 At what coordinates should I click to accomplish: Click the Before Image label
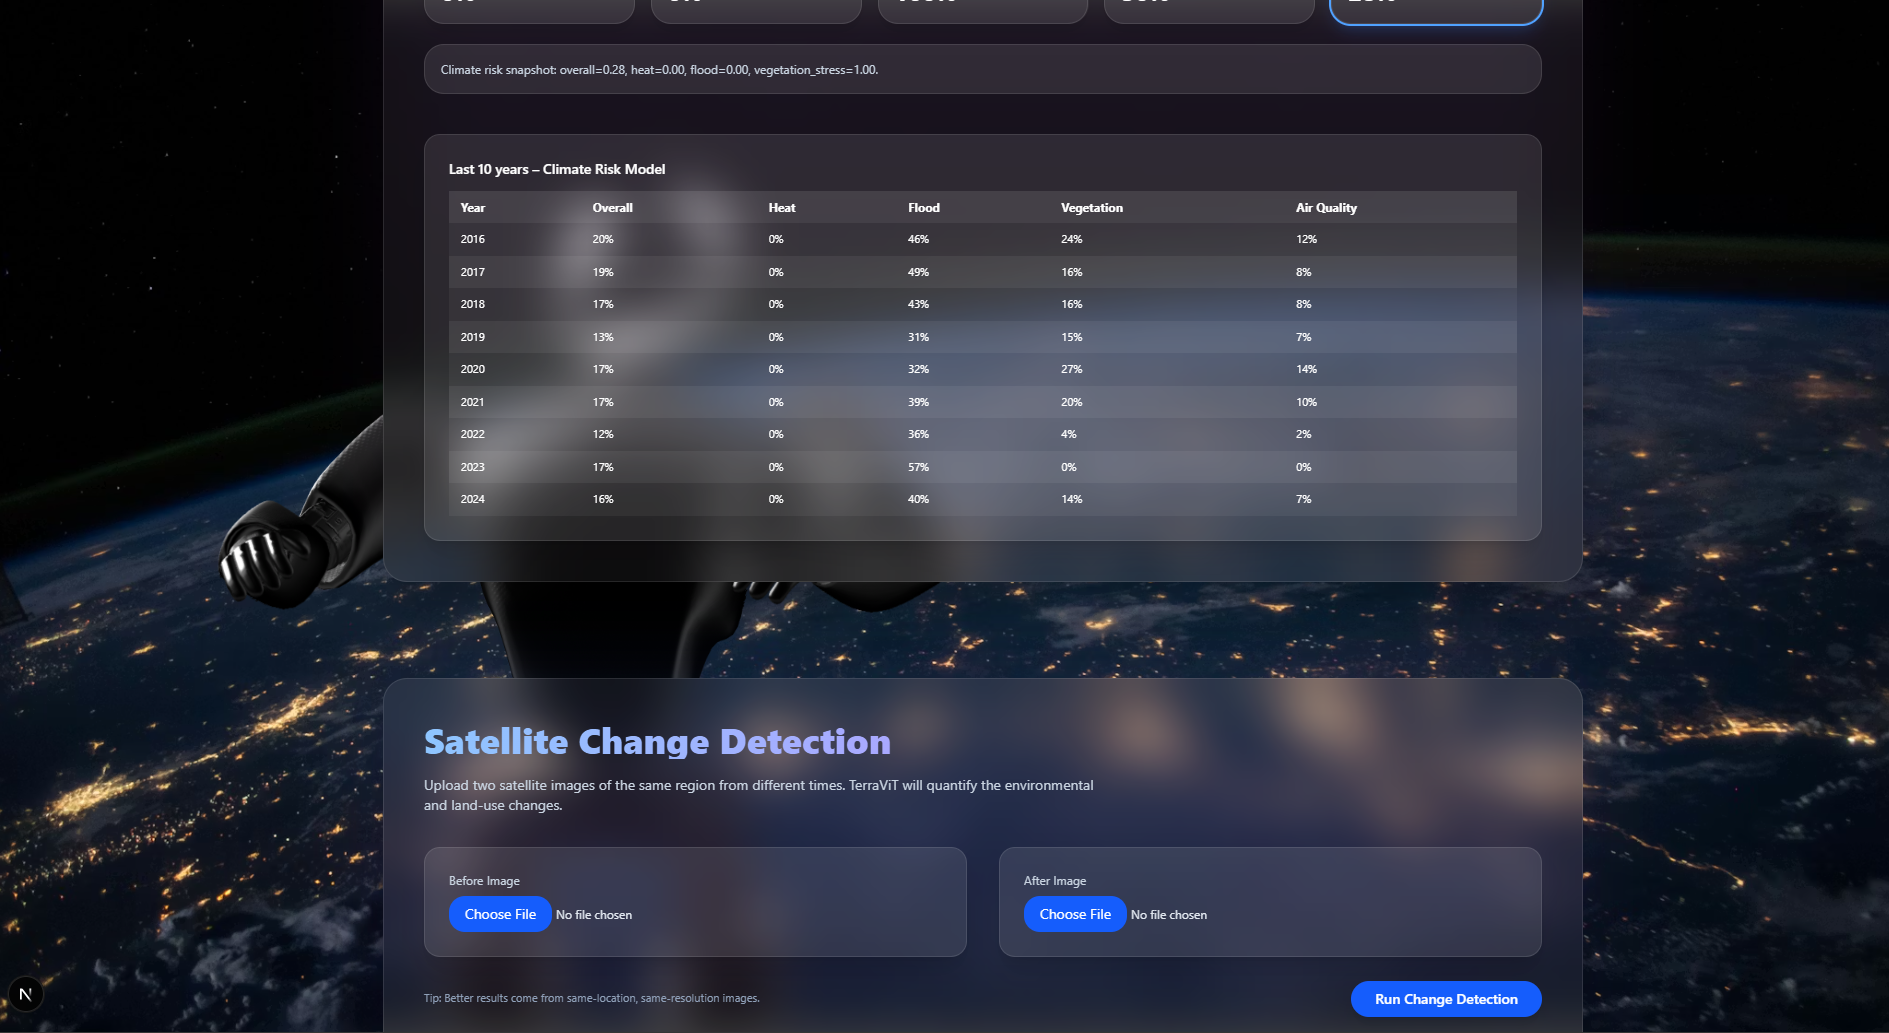point(484,881)
